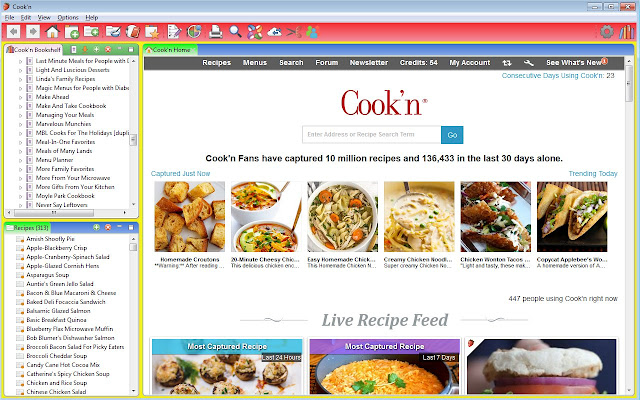640x400 pixels.
Task: Open settings gear at toolbar right
Action: point(607,31)
